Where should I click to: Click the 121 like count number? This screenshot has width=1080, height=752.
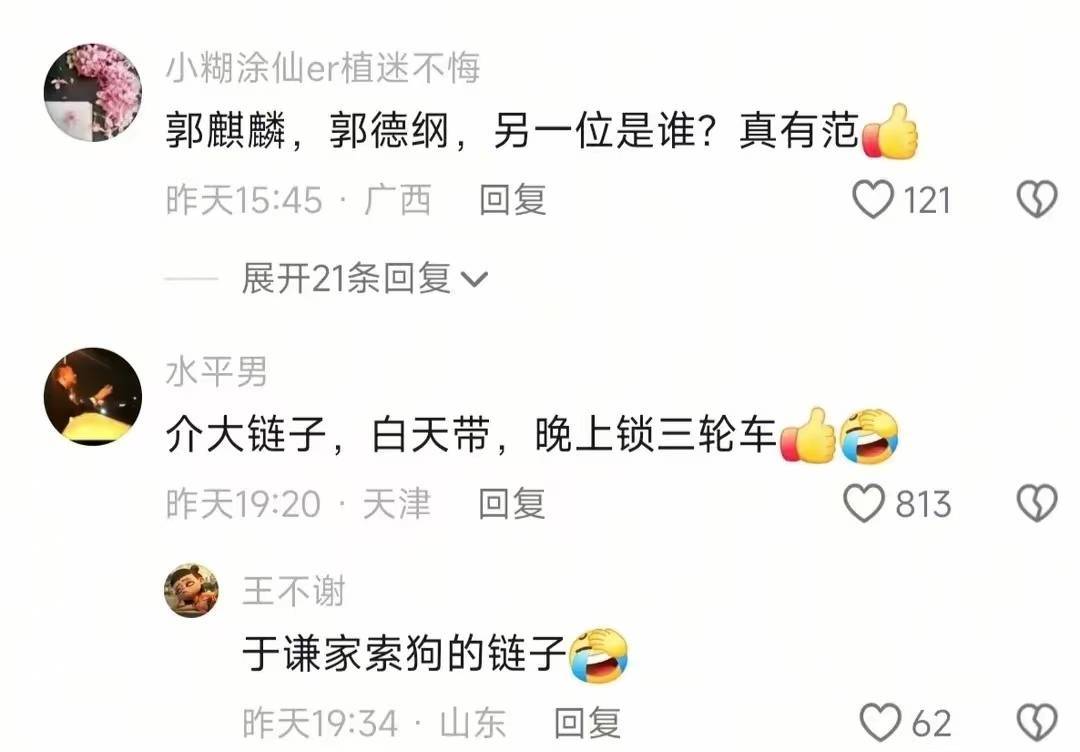point(926,200)
